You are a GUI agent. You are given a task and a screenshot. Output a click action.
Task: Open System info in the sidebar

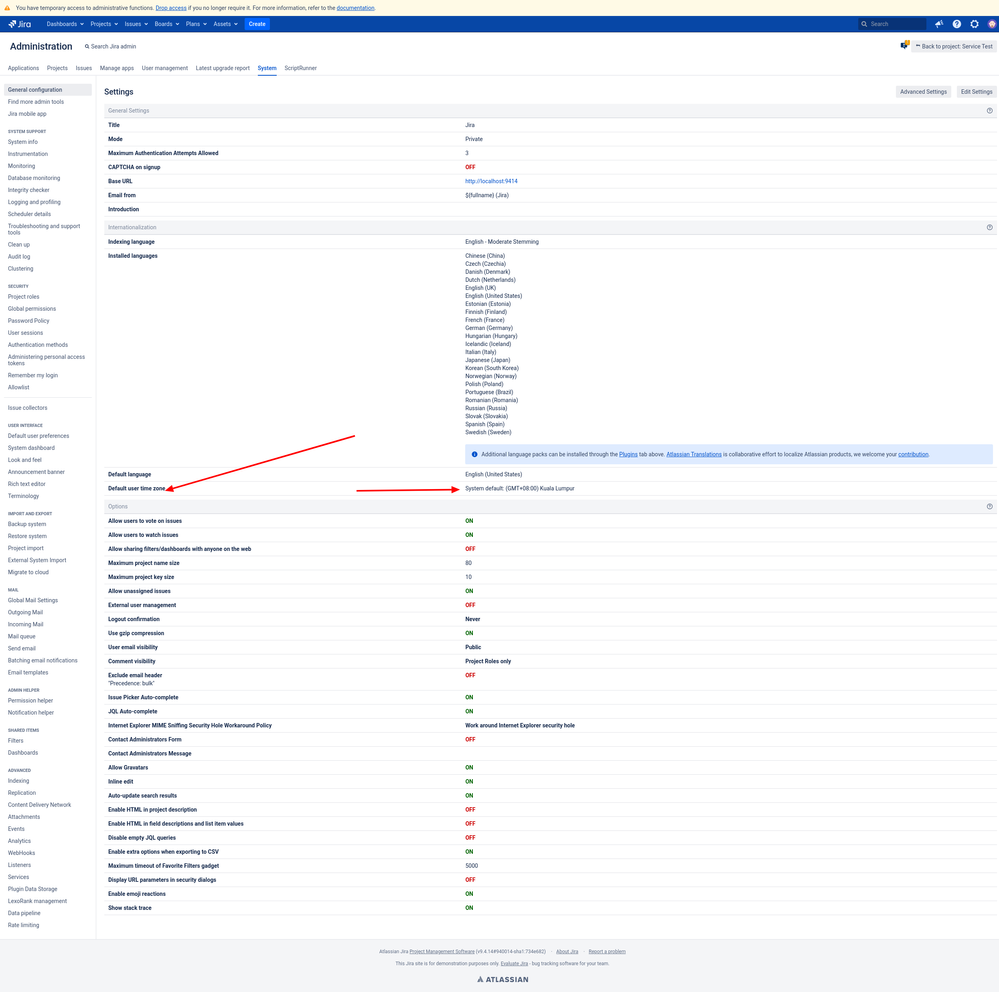pos(23,142)
